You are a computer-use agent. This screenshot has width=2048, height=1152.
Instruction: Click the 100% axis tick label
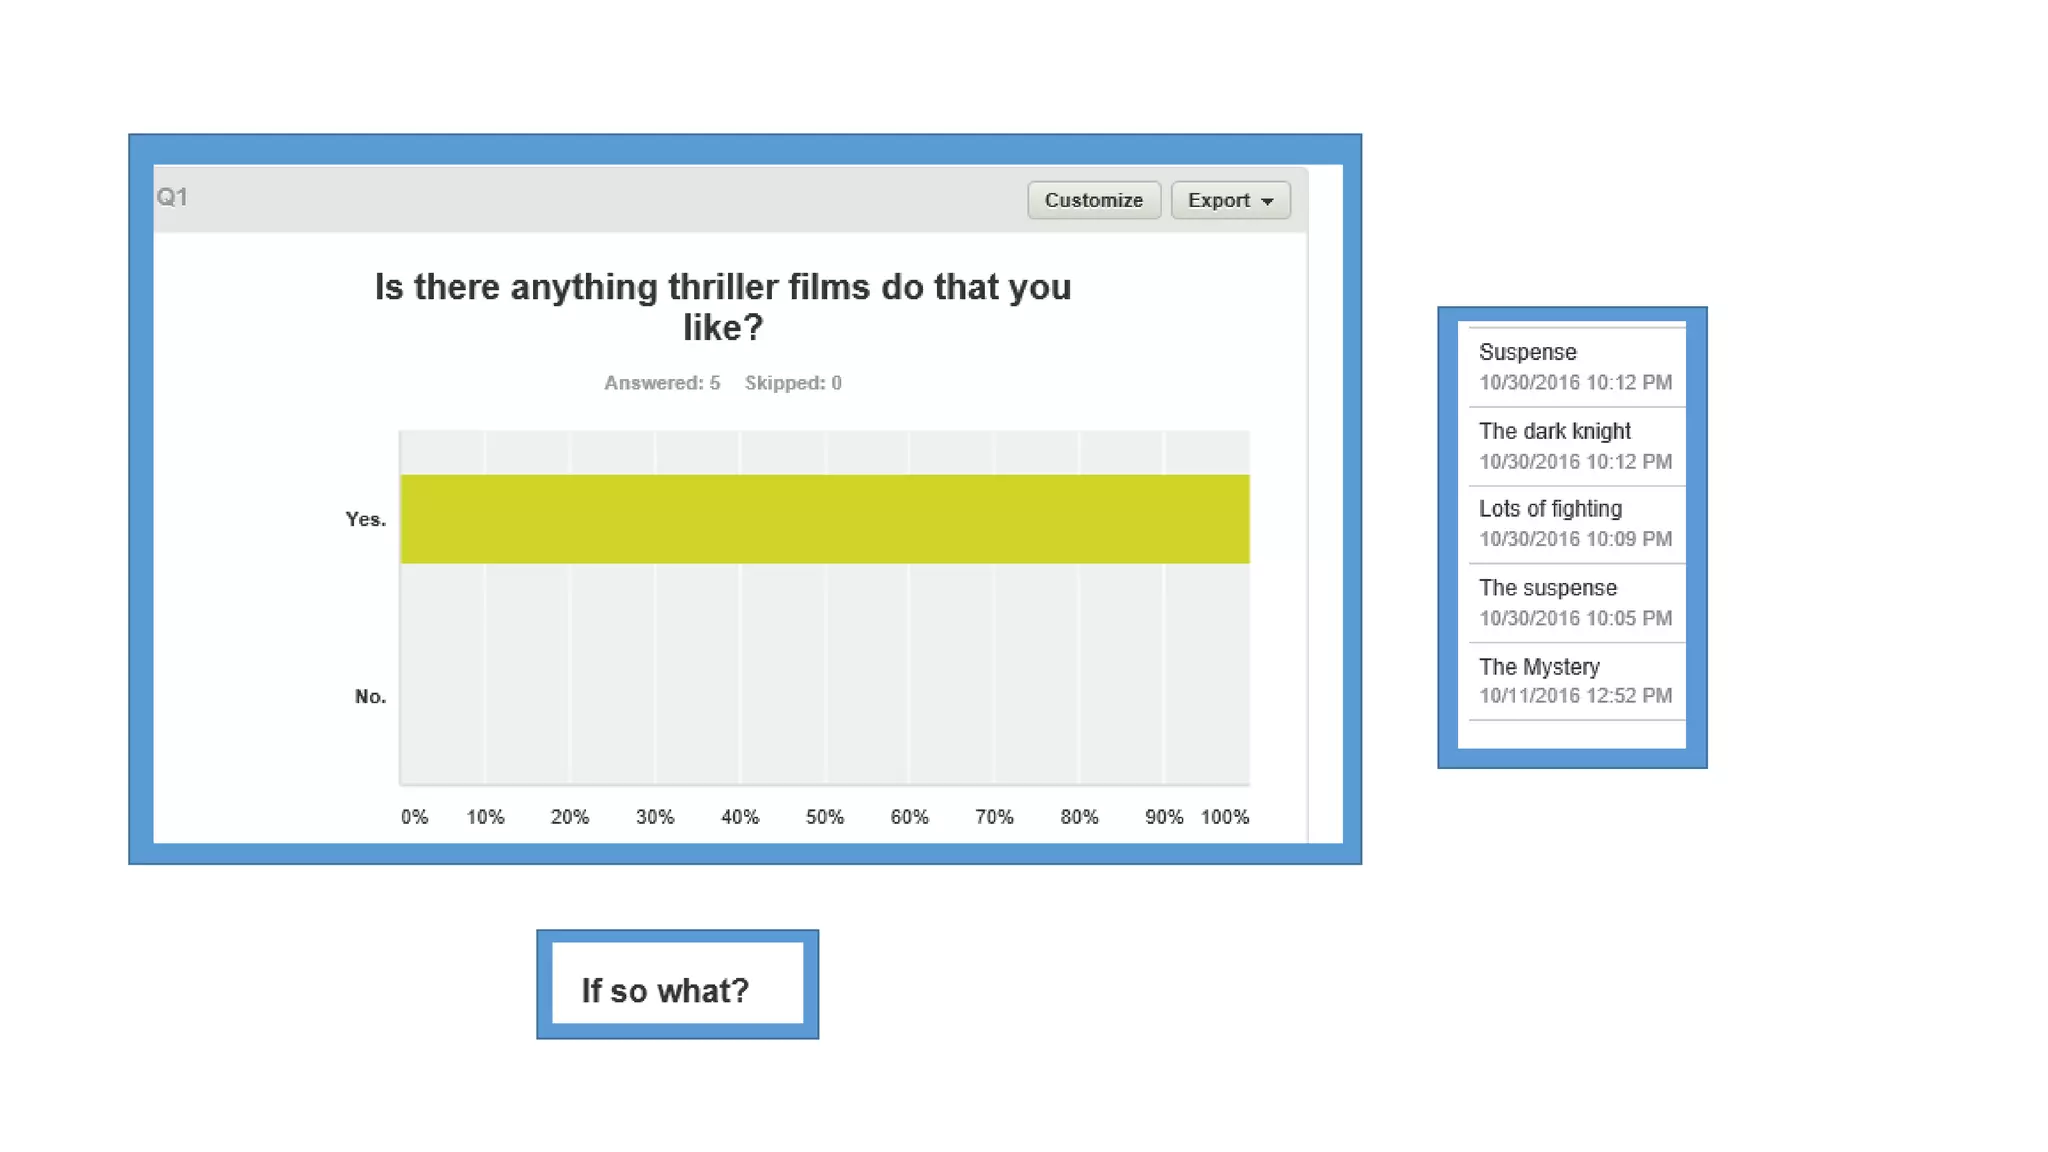(x=1224, y=817)
